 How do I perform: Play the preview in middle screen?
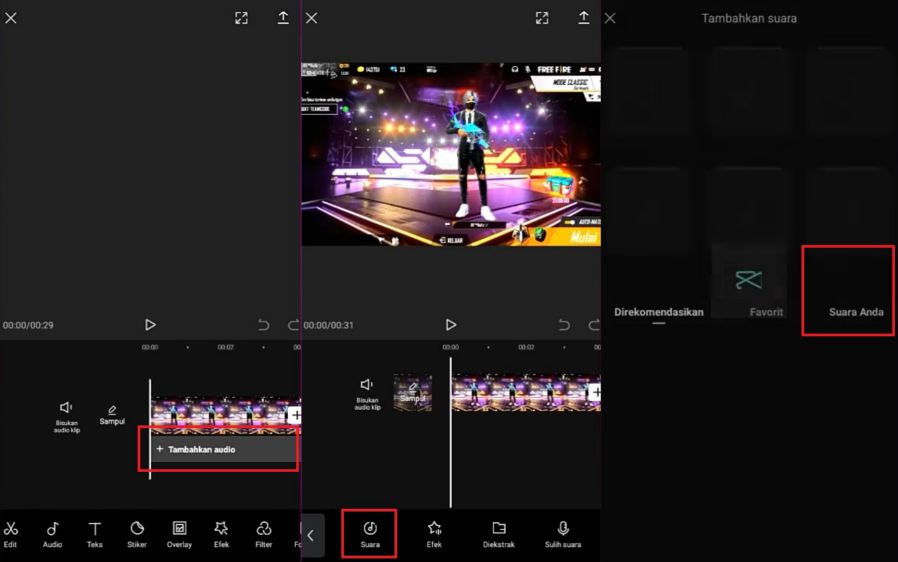point(451,325)
